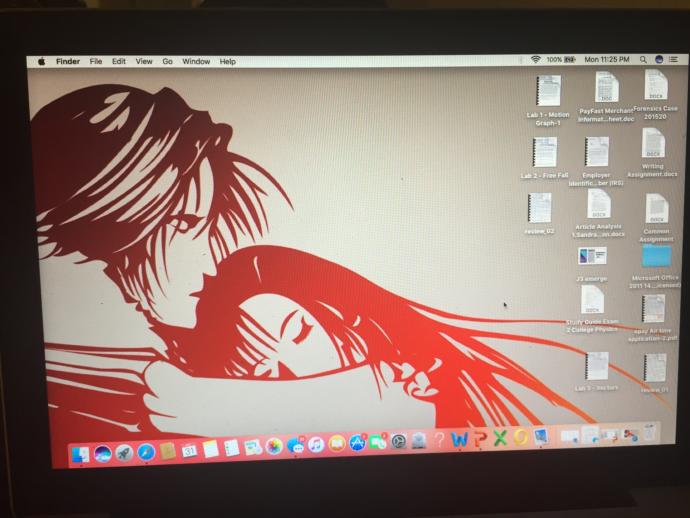Click the question mark placeholder in Dock
690x518 pixels.
[x=439, y=440]
